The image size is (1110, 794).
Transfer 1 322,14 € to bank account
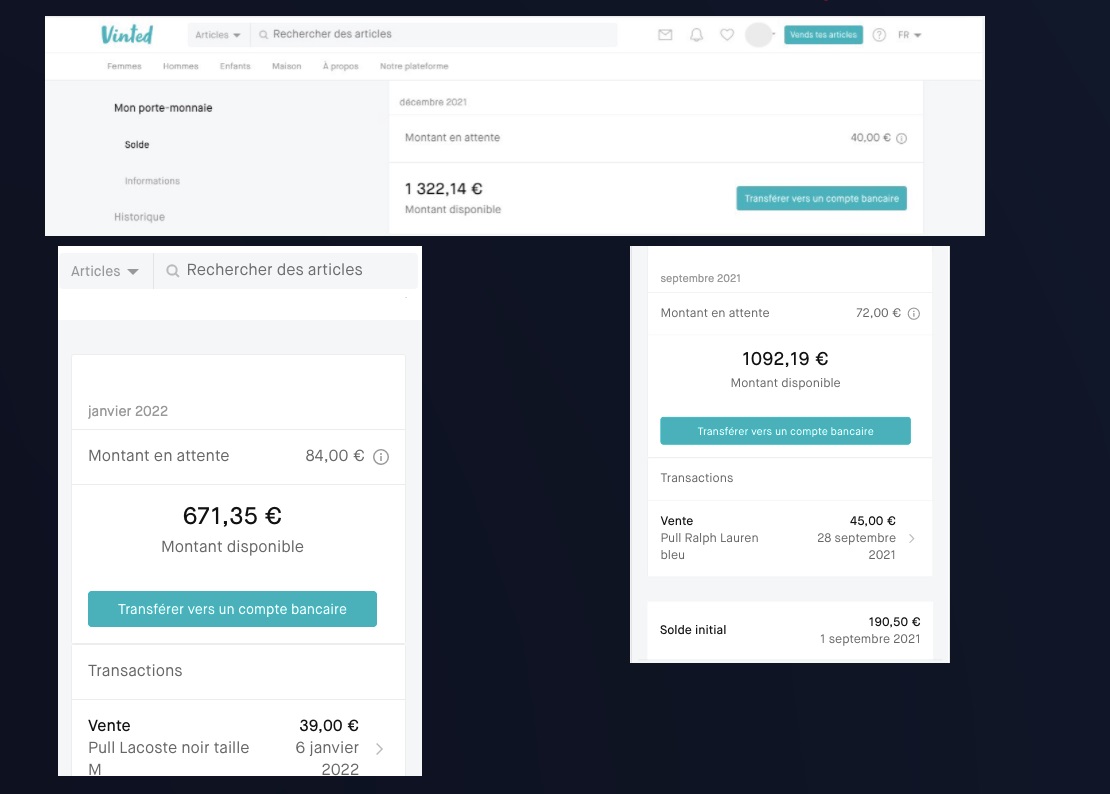[821, 198]
